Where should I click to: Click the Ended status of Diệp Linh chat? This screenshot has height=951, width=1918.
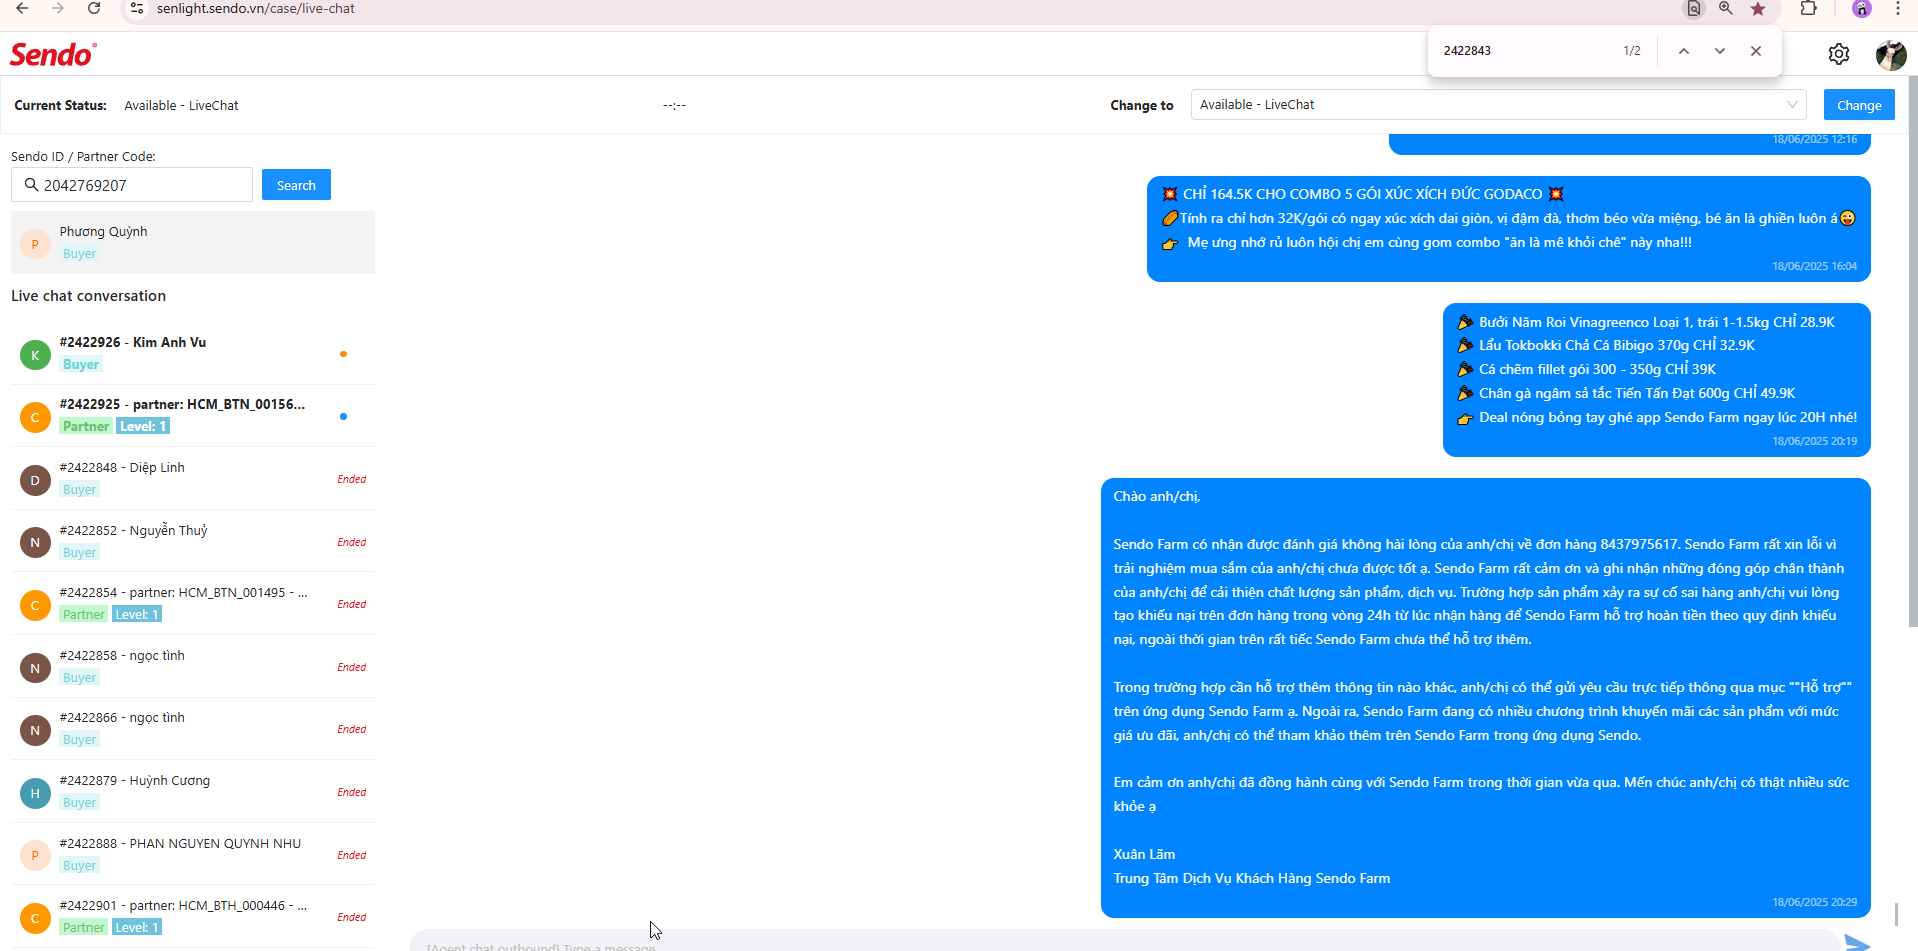(351, 480)
